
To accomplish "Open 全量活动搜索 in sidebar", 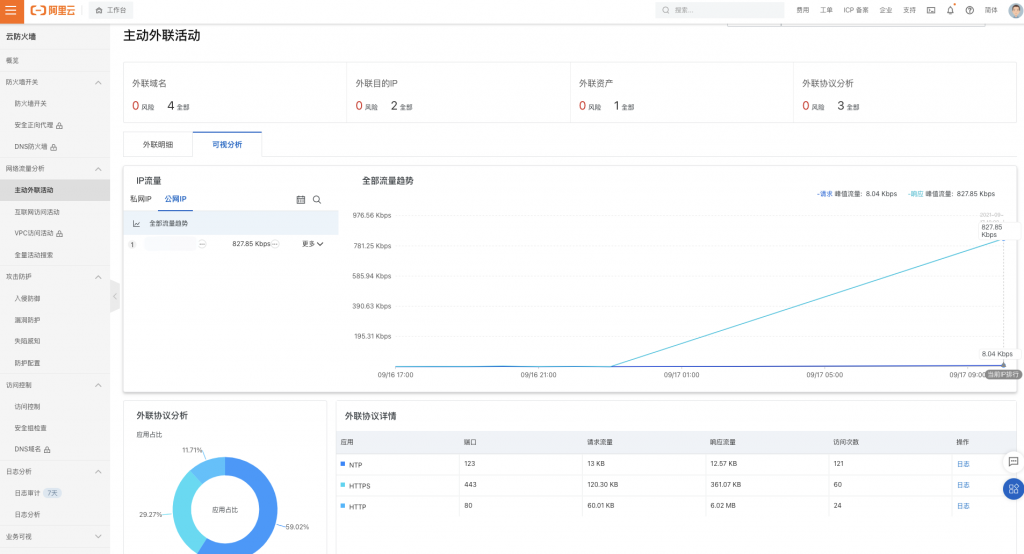I will pyautogui.click(x=34, y=255).
